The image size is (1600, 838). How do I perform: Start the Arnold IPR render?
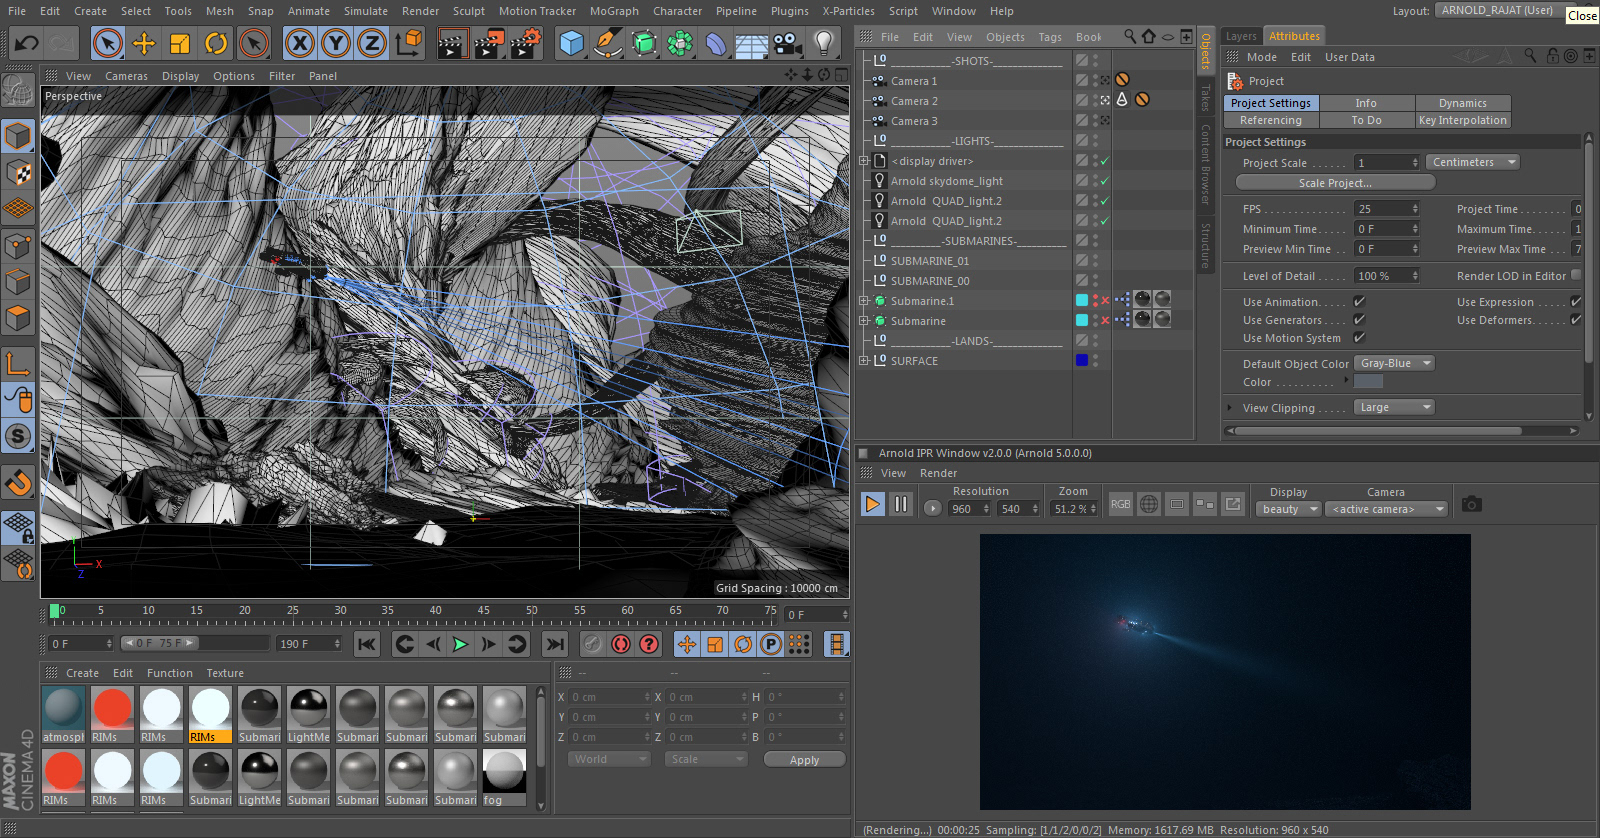[x=872, y=505]
